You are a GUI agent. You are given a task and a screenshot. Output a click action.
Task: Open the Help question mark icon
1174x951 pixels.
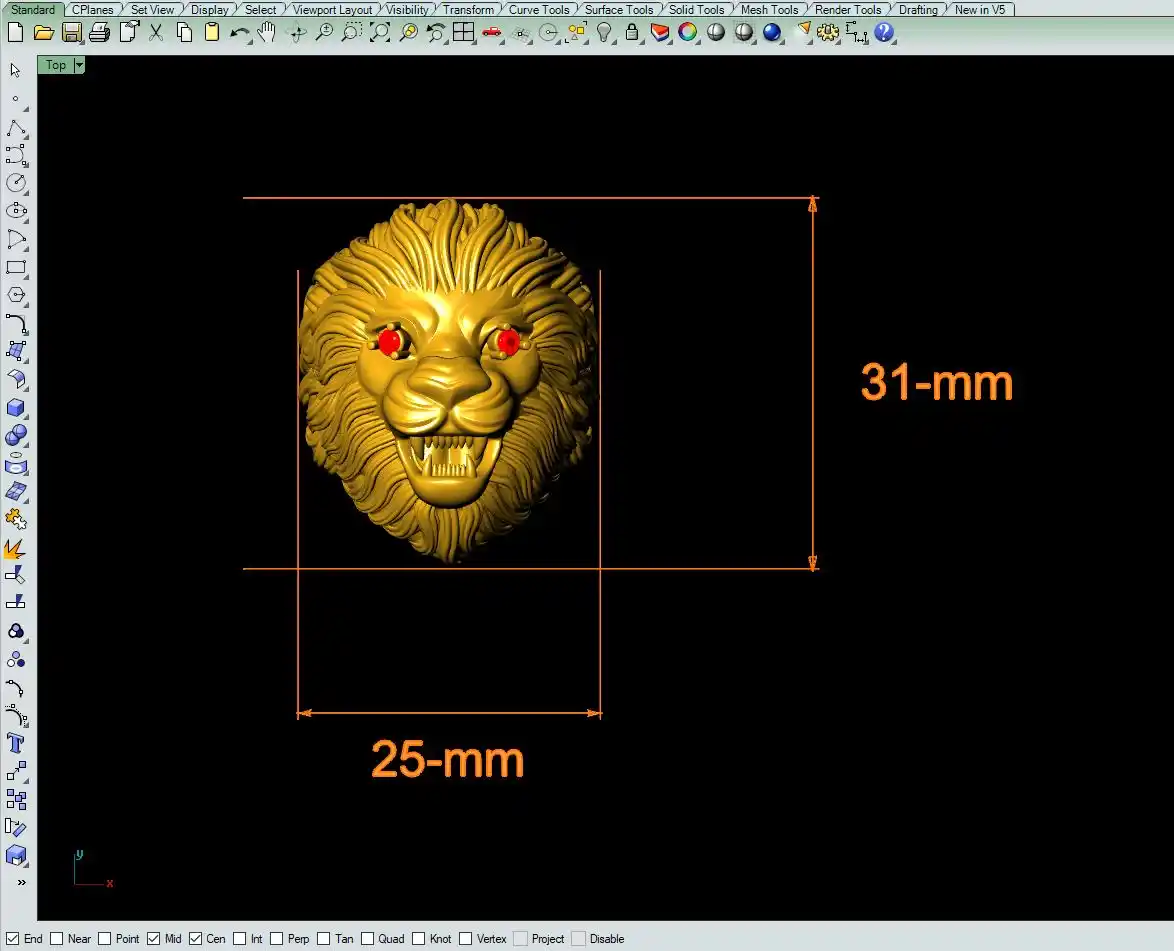click(x=883, y=33)
